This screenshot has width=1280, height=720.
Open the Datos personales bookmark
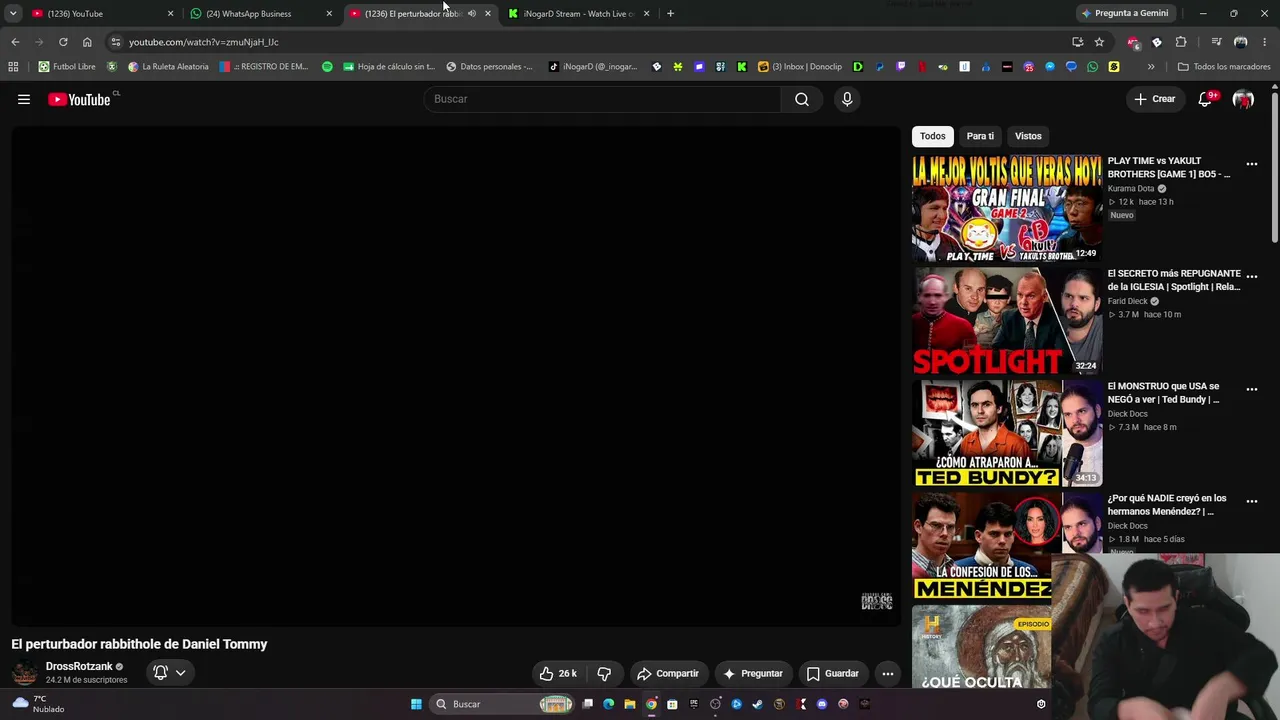489,67
